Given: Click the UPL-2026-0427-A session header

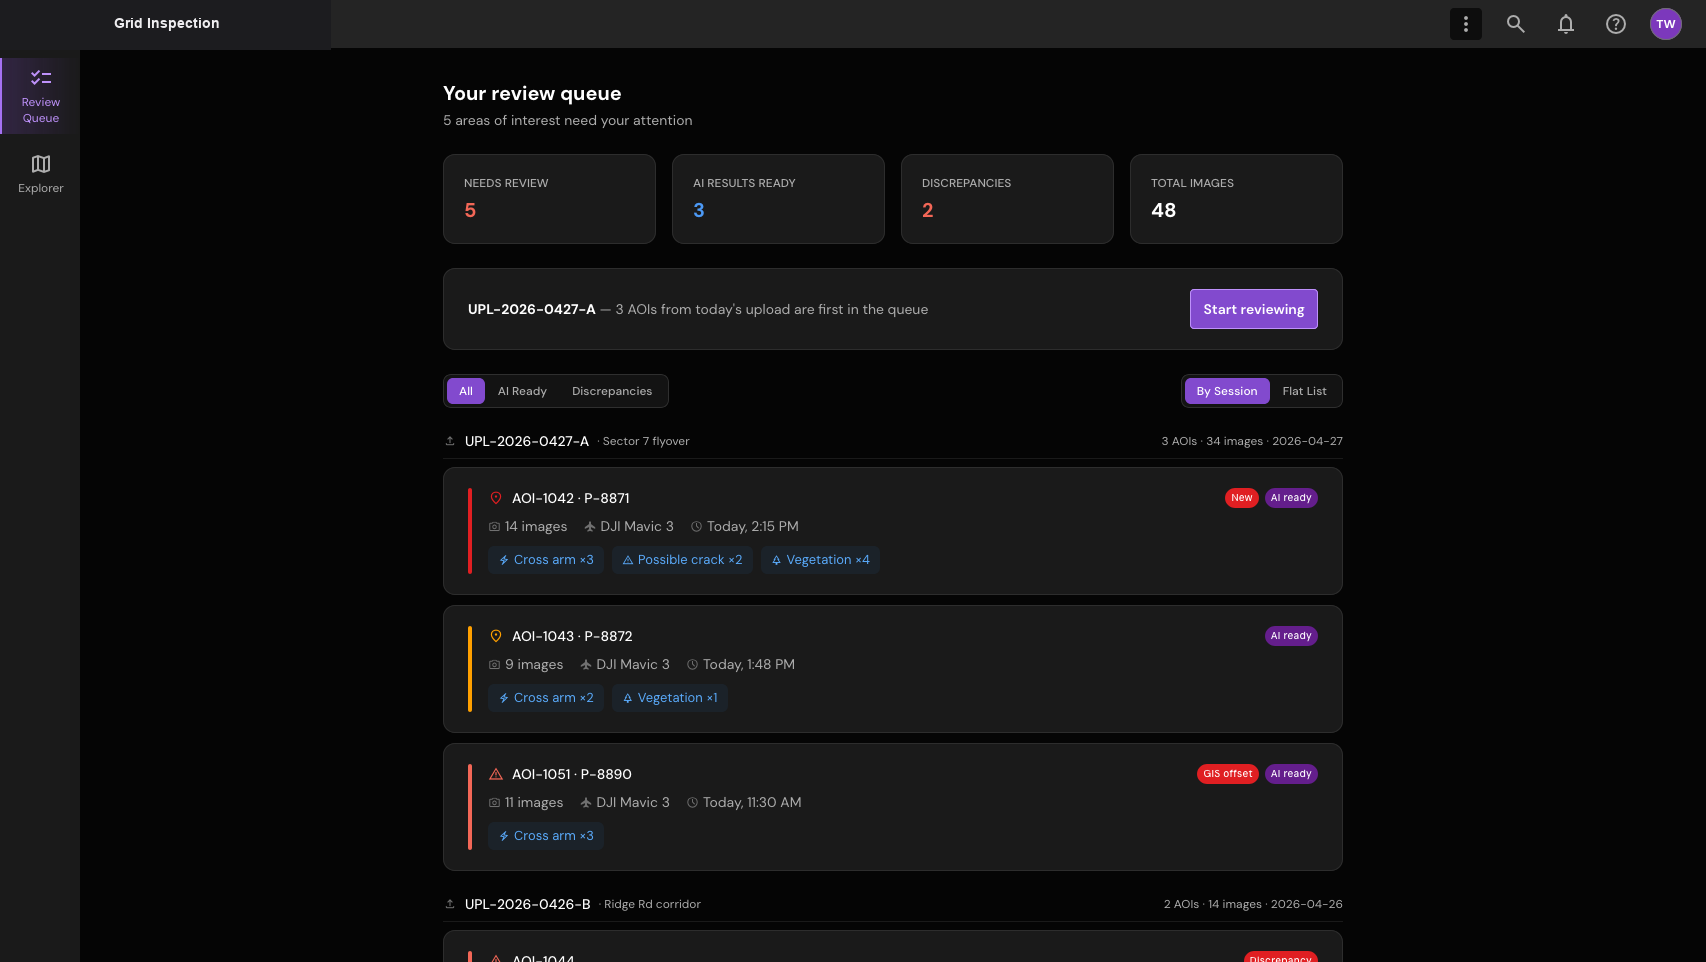Looking at the screenshot, I should click(893, 441).
